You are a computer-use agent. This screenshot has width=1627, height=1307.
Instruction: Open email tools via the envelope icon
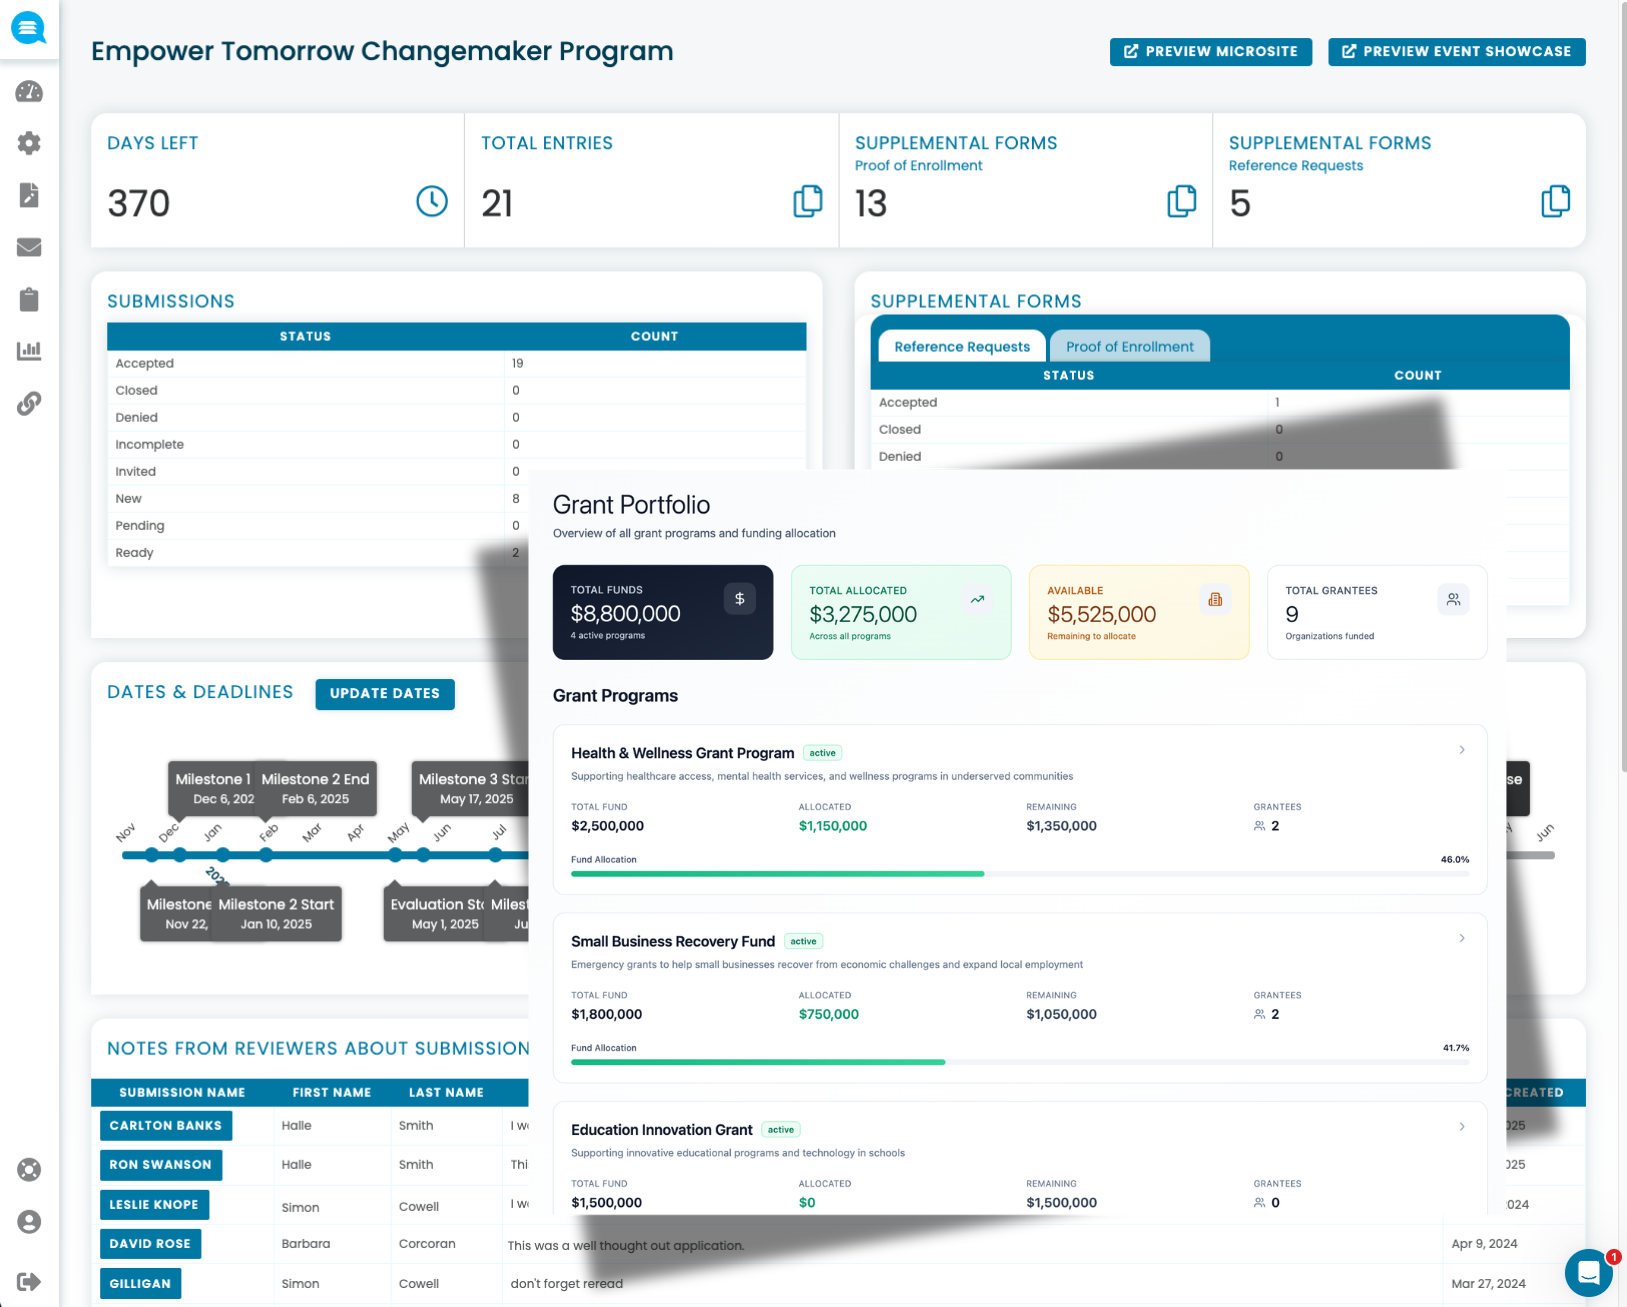coord(29,247)
